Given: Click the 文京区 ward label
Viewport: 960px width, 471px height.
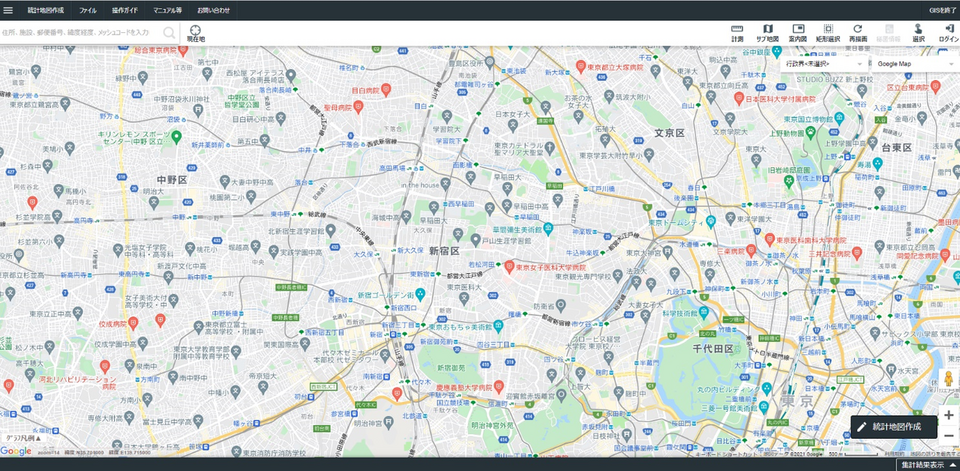Looking at the screenshot, I should pyautogui.click(x=669, y=132).
